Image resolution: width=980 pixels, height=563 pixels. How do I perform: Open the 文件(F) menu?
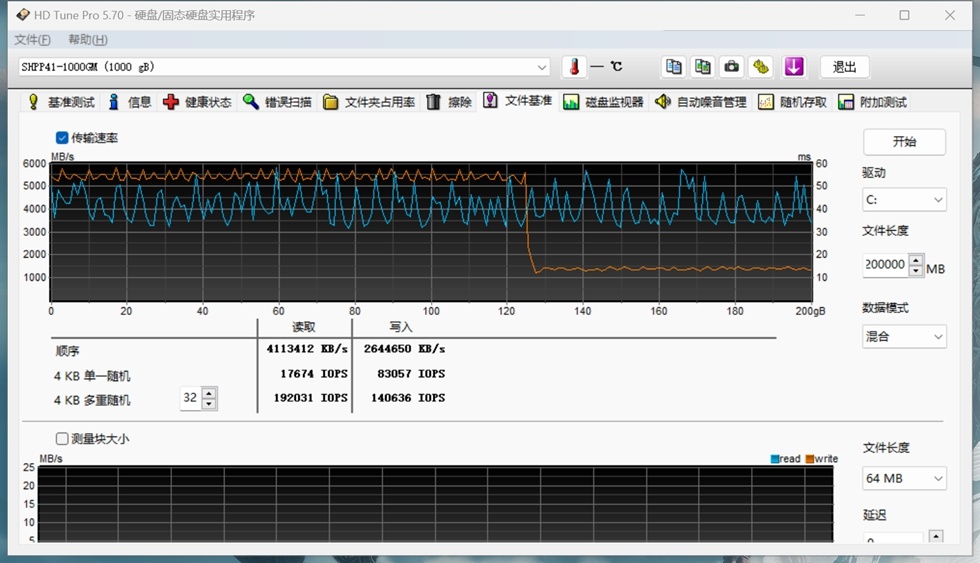(x=32, y=40)
